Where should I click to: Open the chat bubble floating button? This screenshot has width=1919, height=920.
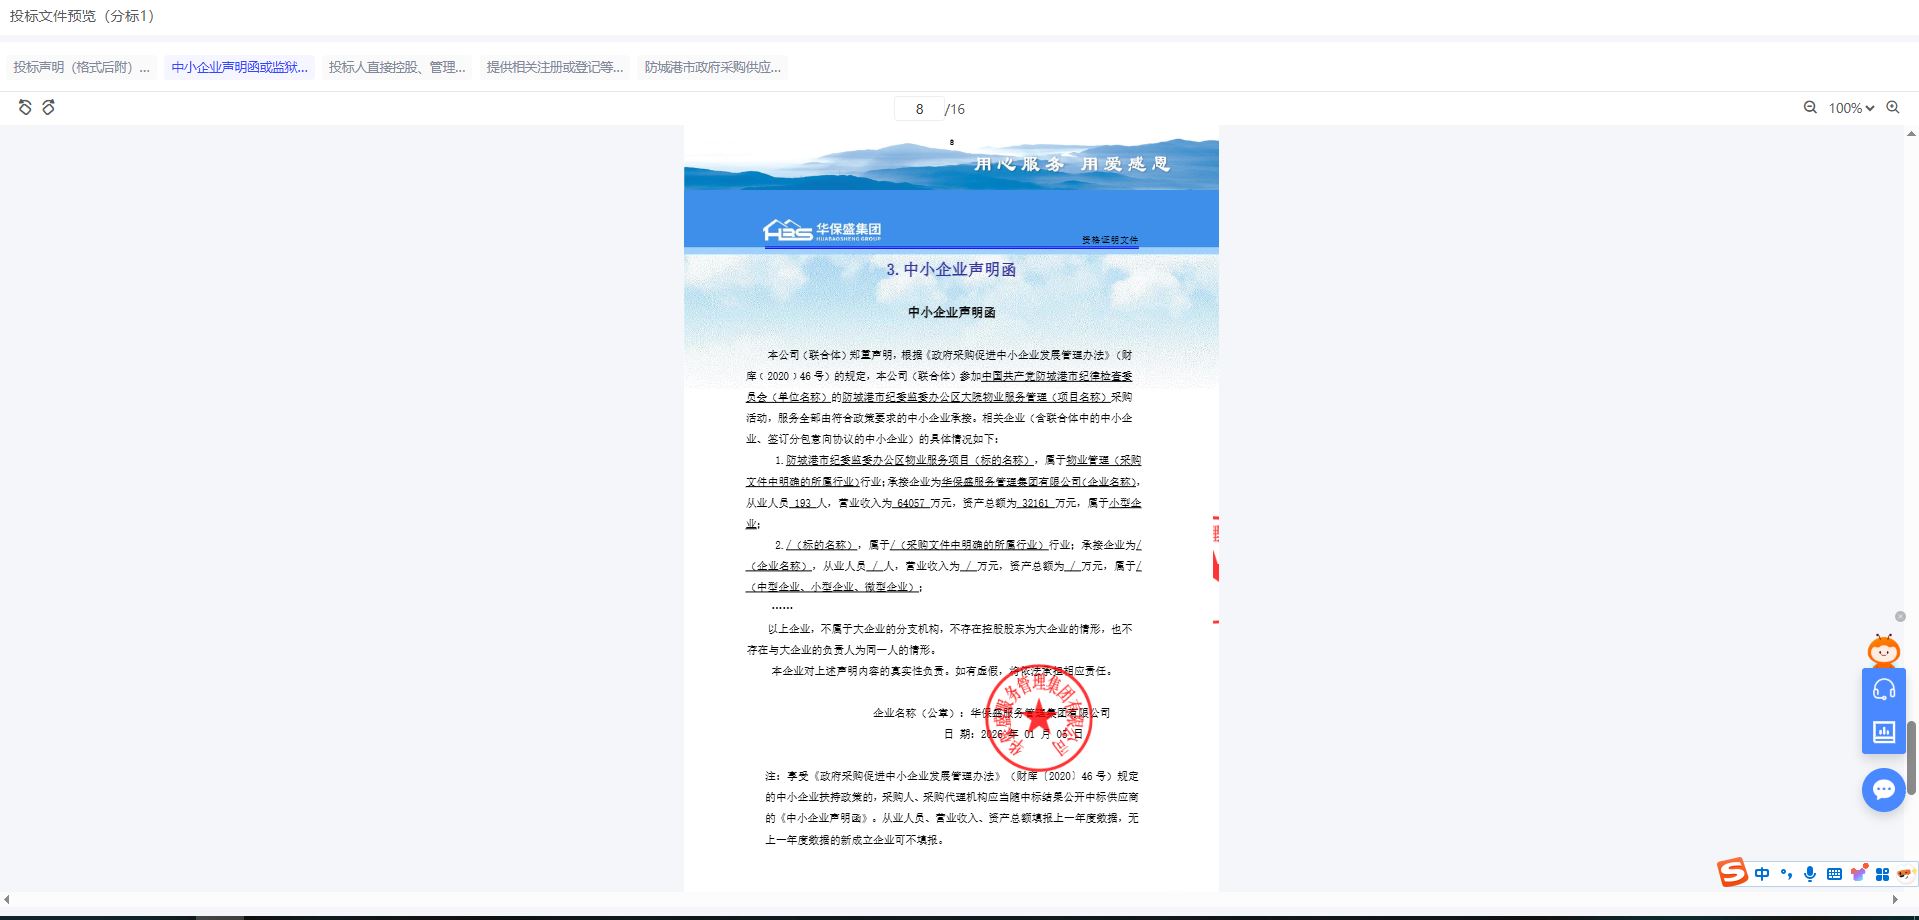[x=1884, y=790]
